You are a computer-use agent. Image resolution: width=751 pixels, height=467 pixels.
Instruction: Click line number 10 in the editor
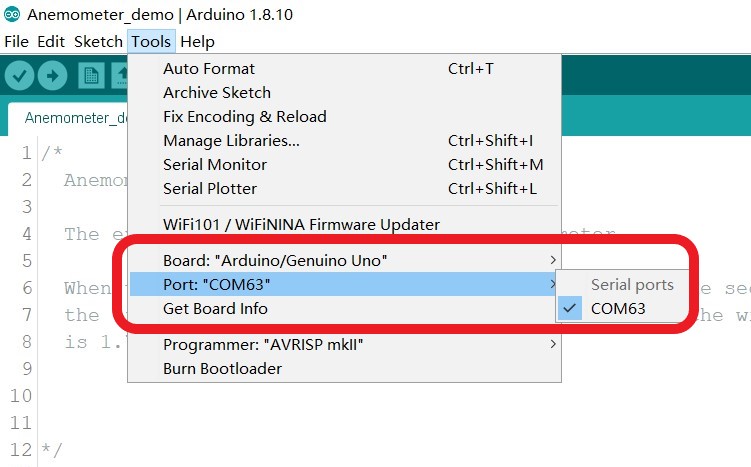(21, 396)
